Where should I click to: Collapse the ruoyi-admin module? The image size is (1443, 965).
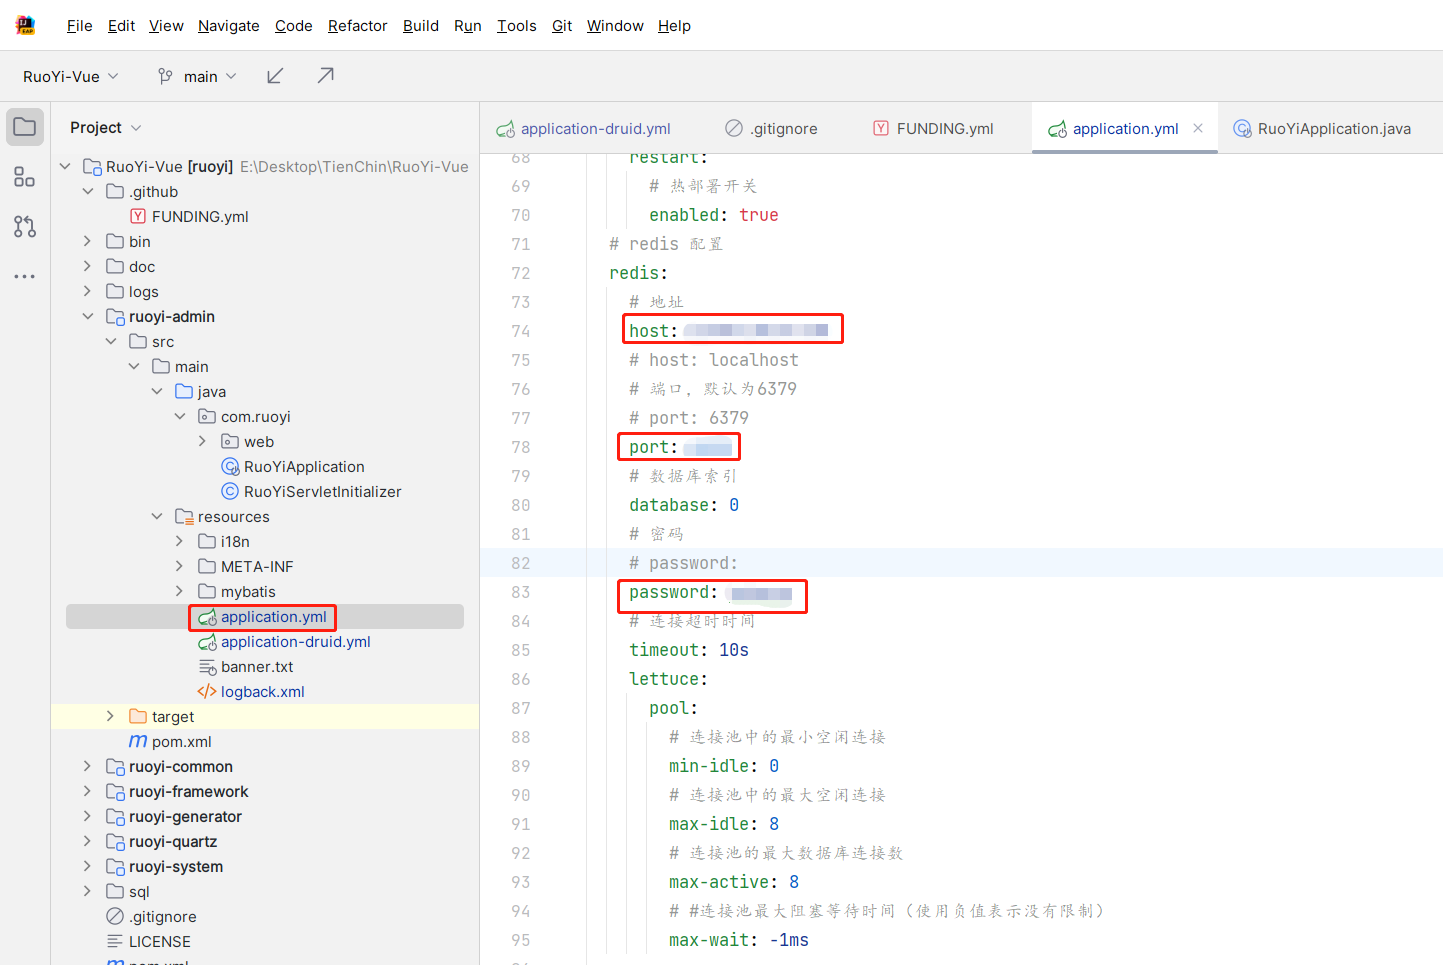[x=88, y=316]
